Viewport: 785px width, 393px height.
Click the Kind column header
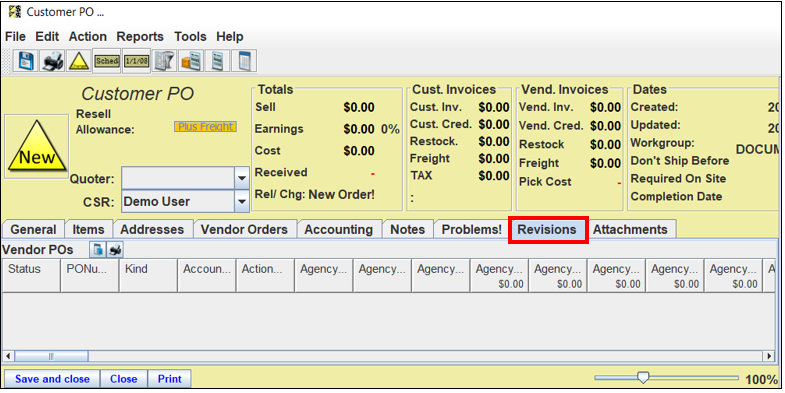(x=148, y=275)
